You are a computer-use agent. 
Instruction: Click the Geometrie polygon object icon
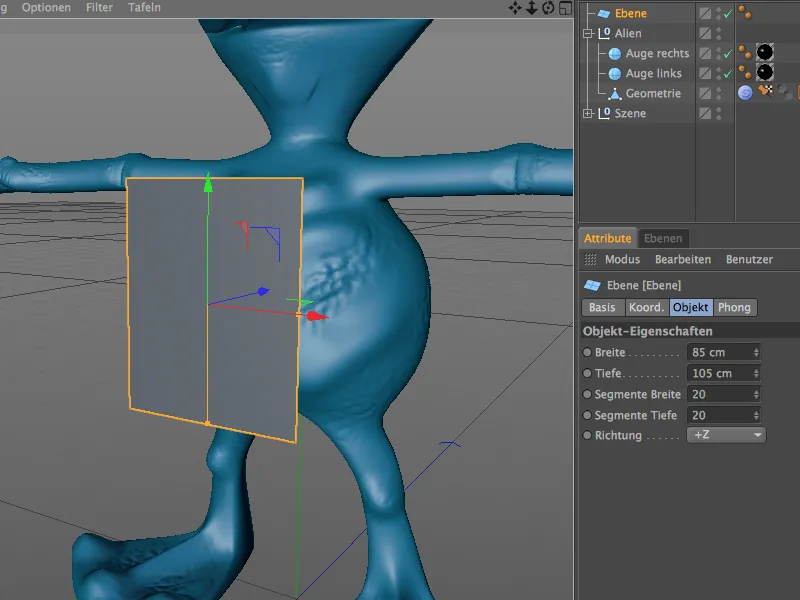click(x=615, y=93)
